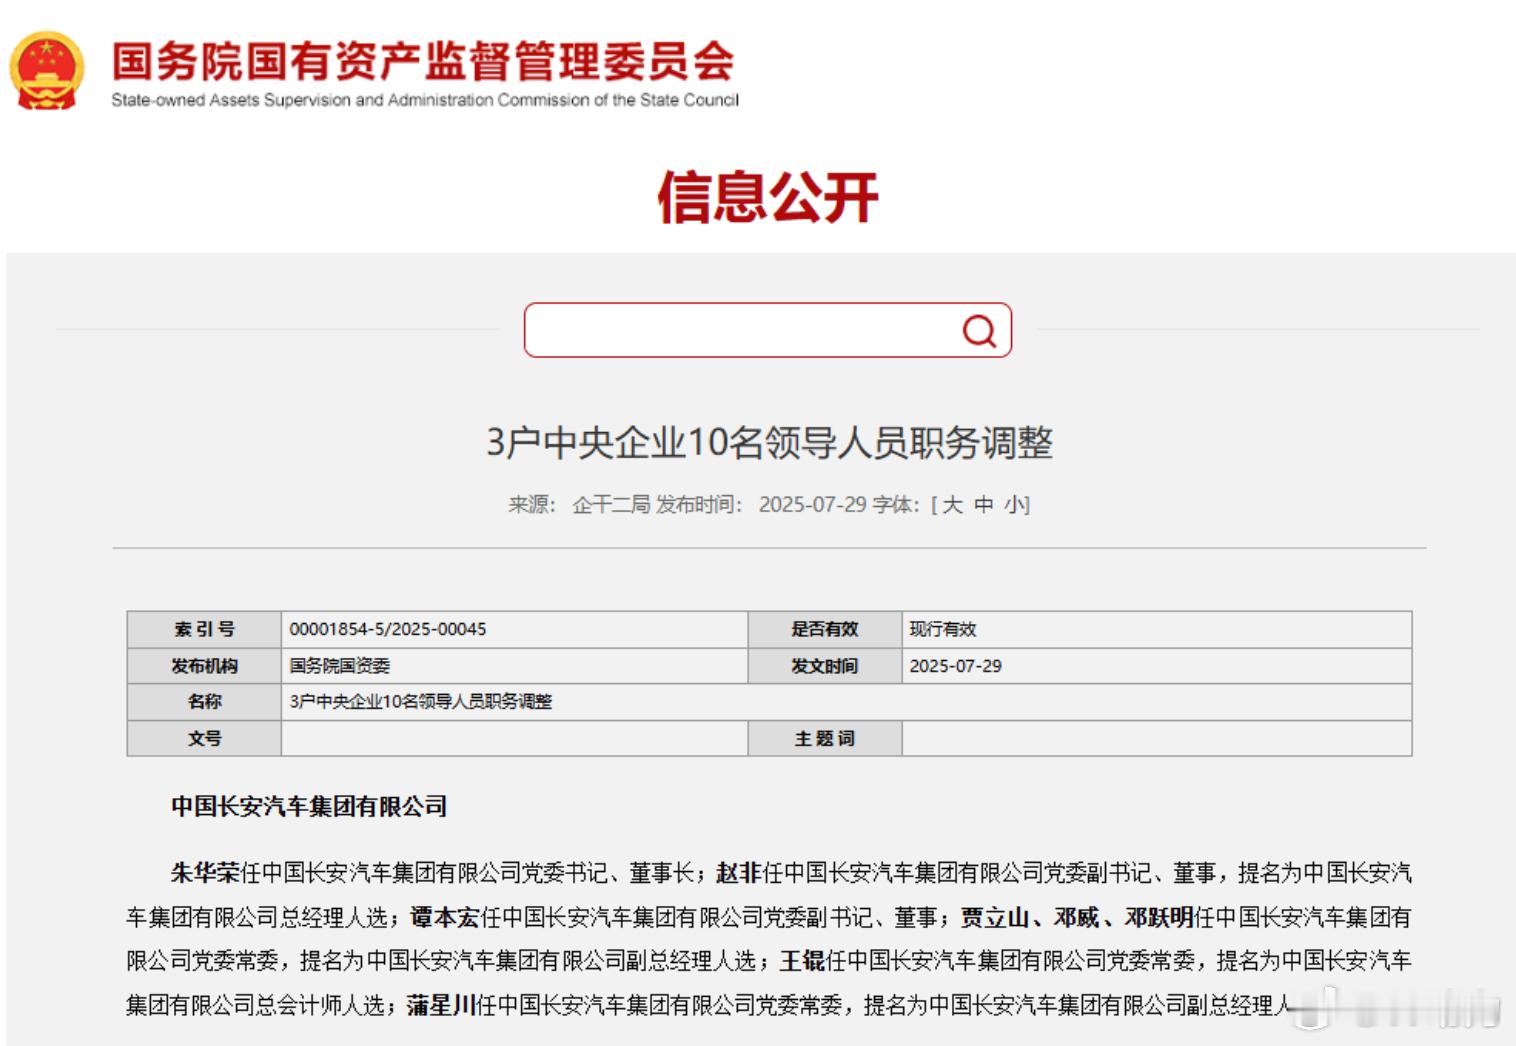This screenshot has height=1046, width=1516.
Task: Set font size to 小
Action: pos(1014,504)
